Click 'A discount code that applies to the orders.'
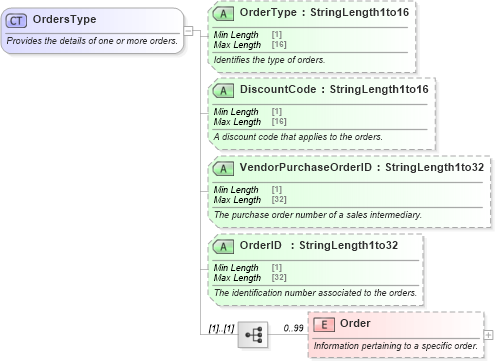 [x=298, y=137]
